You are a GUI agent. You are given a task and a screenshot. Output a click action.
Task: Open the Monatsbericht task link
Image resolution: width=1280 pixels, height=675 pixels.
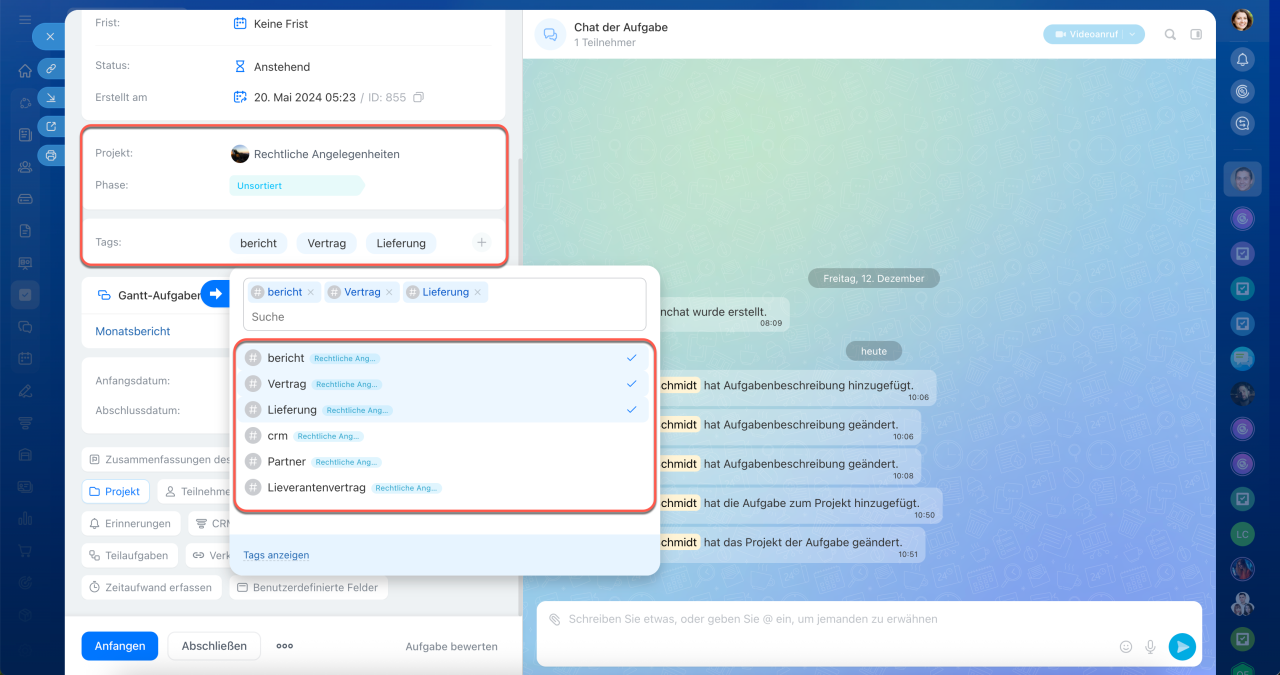[x=133, y=331]
